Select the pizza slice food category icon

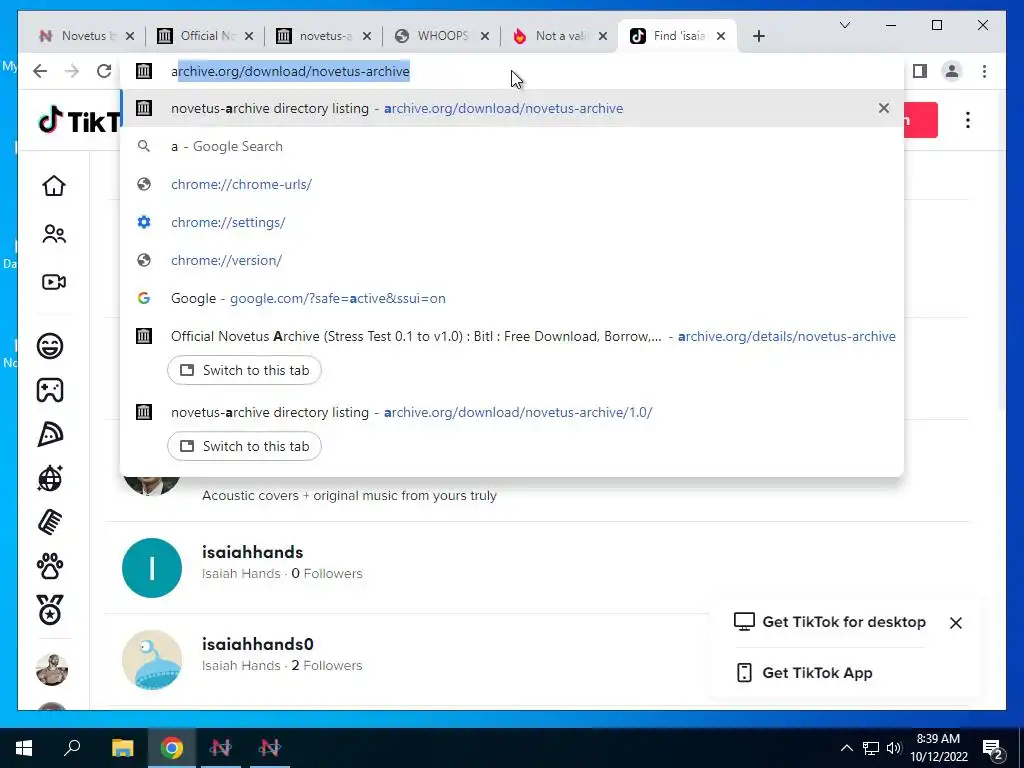[50, 434]
